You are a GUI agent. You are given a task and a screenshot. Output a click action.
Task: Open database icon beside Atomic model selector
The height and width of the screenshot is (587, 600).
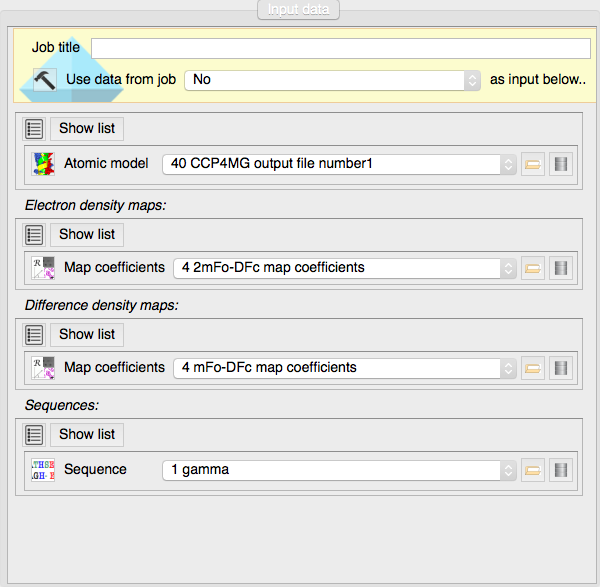pyautogui.click(x=561, y=164)
